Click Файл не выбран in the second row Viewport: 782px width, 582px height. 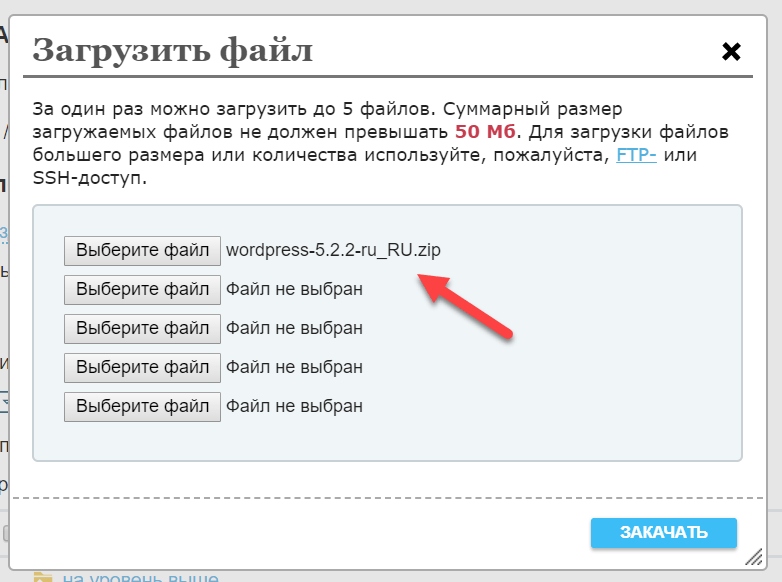(x=294, y=289)
